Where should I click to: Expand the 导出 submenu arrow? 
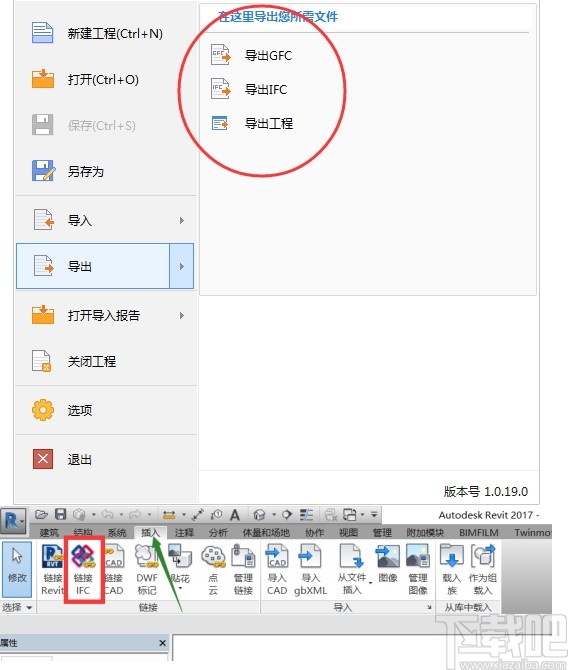click(182, 266)
